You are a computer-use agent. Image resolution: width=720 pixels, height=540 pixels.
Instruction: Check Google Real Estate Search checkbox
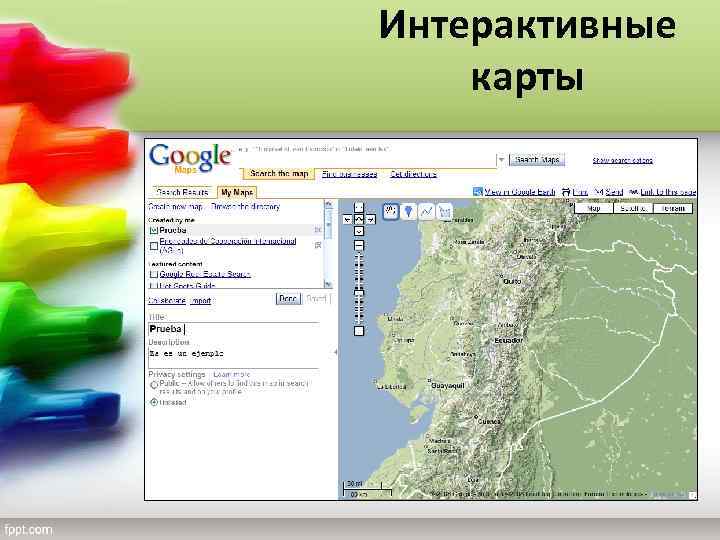pyautogui.click(x=154, y=274)
